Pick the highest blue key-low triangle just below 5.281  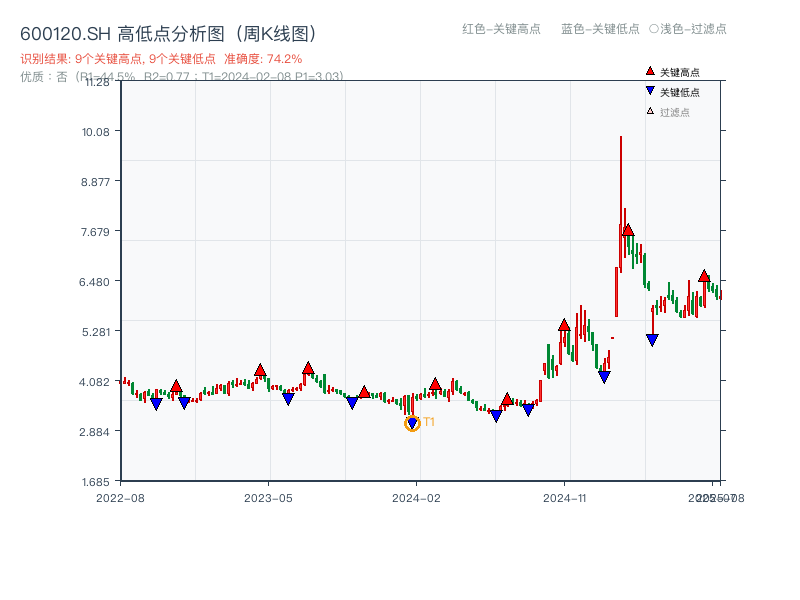pos(652,340)
